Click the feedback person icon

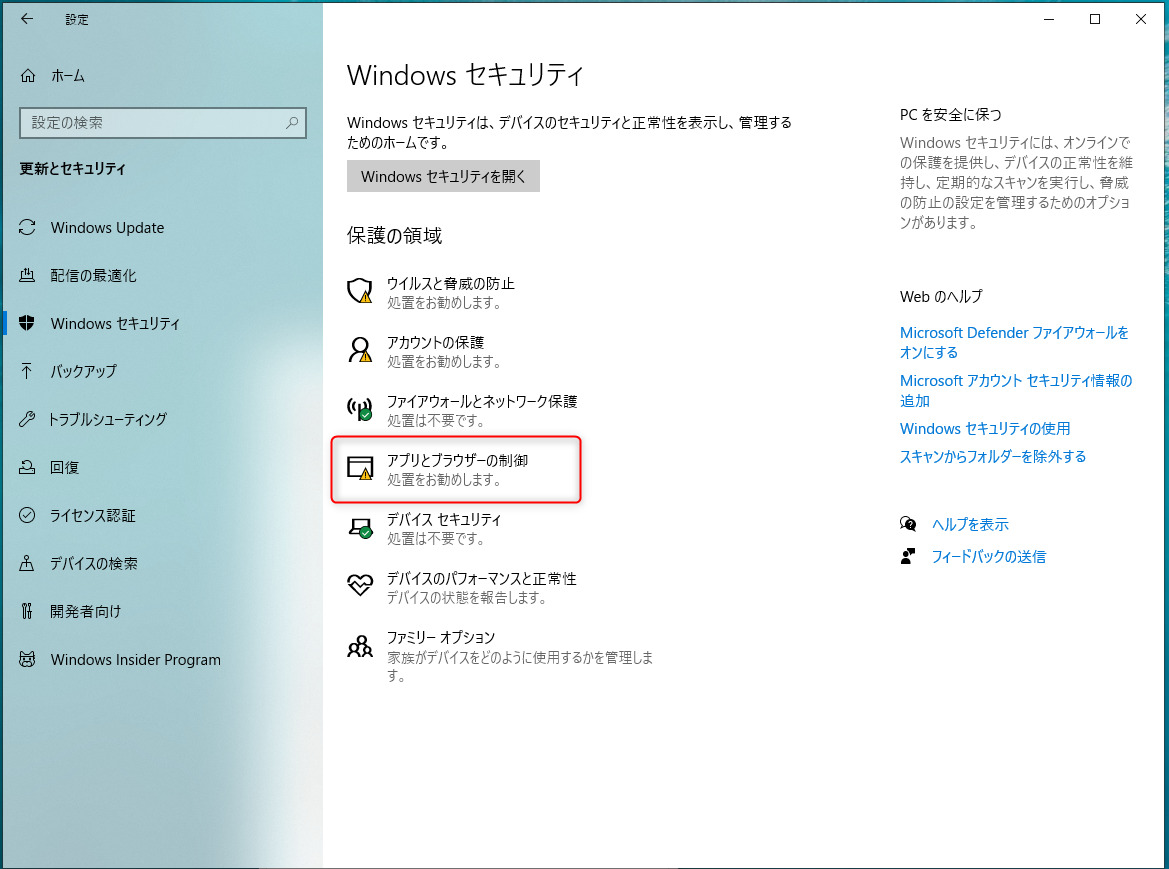[x=908, y=556]
